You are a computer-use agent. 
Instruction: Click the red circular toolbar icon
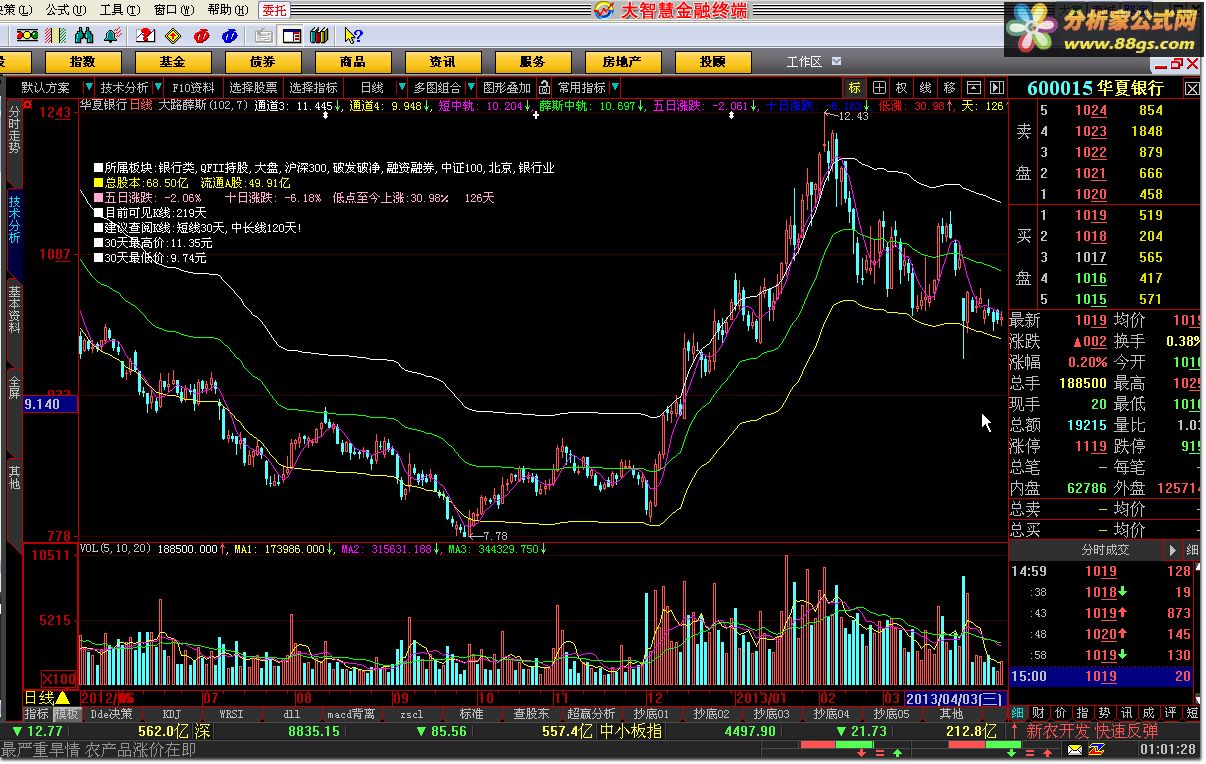[x=201, y=36]
